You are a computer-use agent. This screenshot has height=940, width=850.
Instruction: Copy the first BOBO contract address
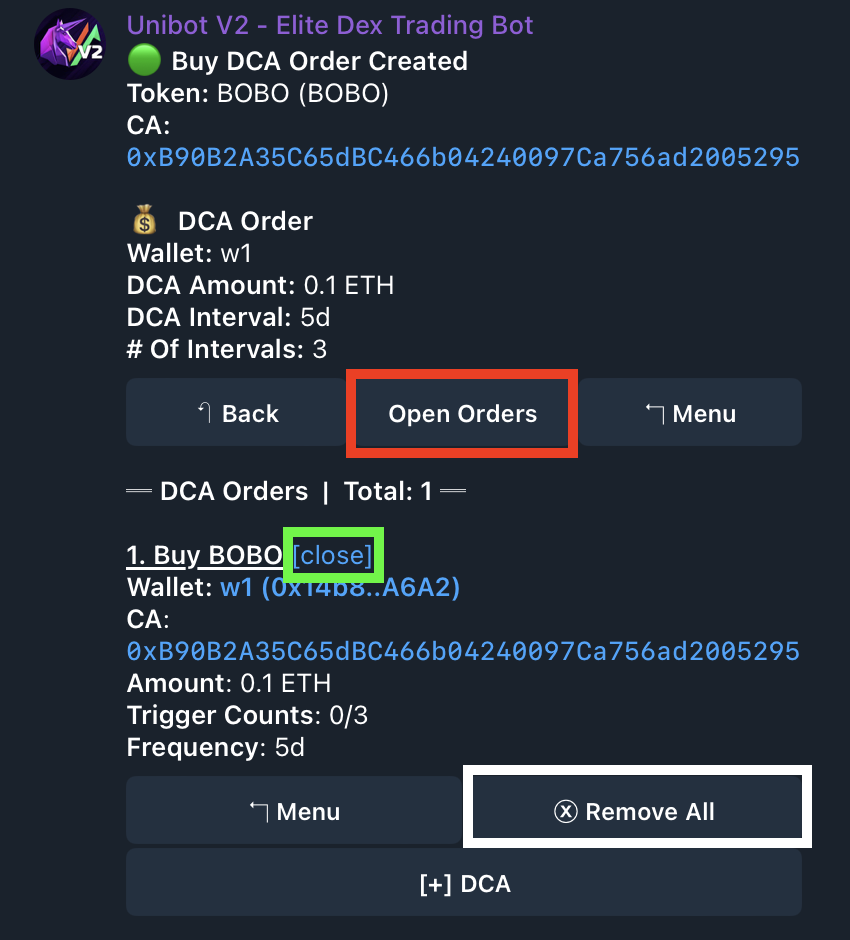(x=463, y=158)
